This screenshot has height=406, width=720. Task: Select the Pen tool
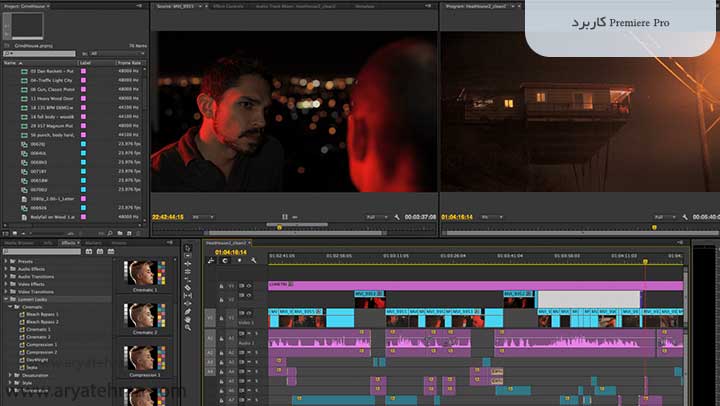tap(188, 311)
